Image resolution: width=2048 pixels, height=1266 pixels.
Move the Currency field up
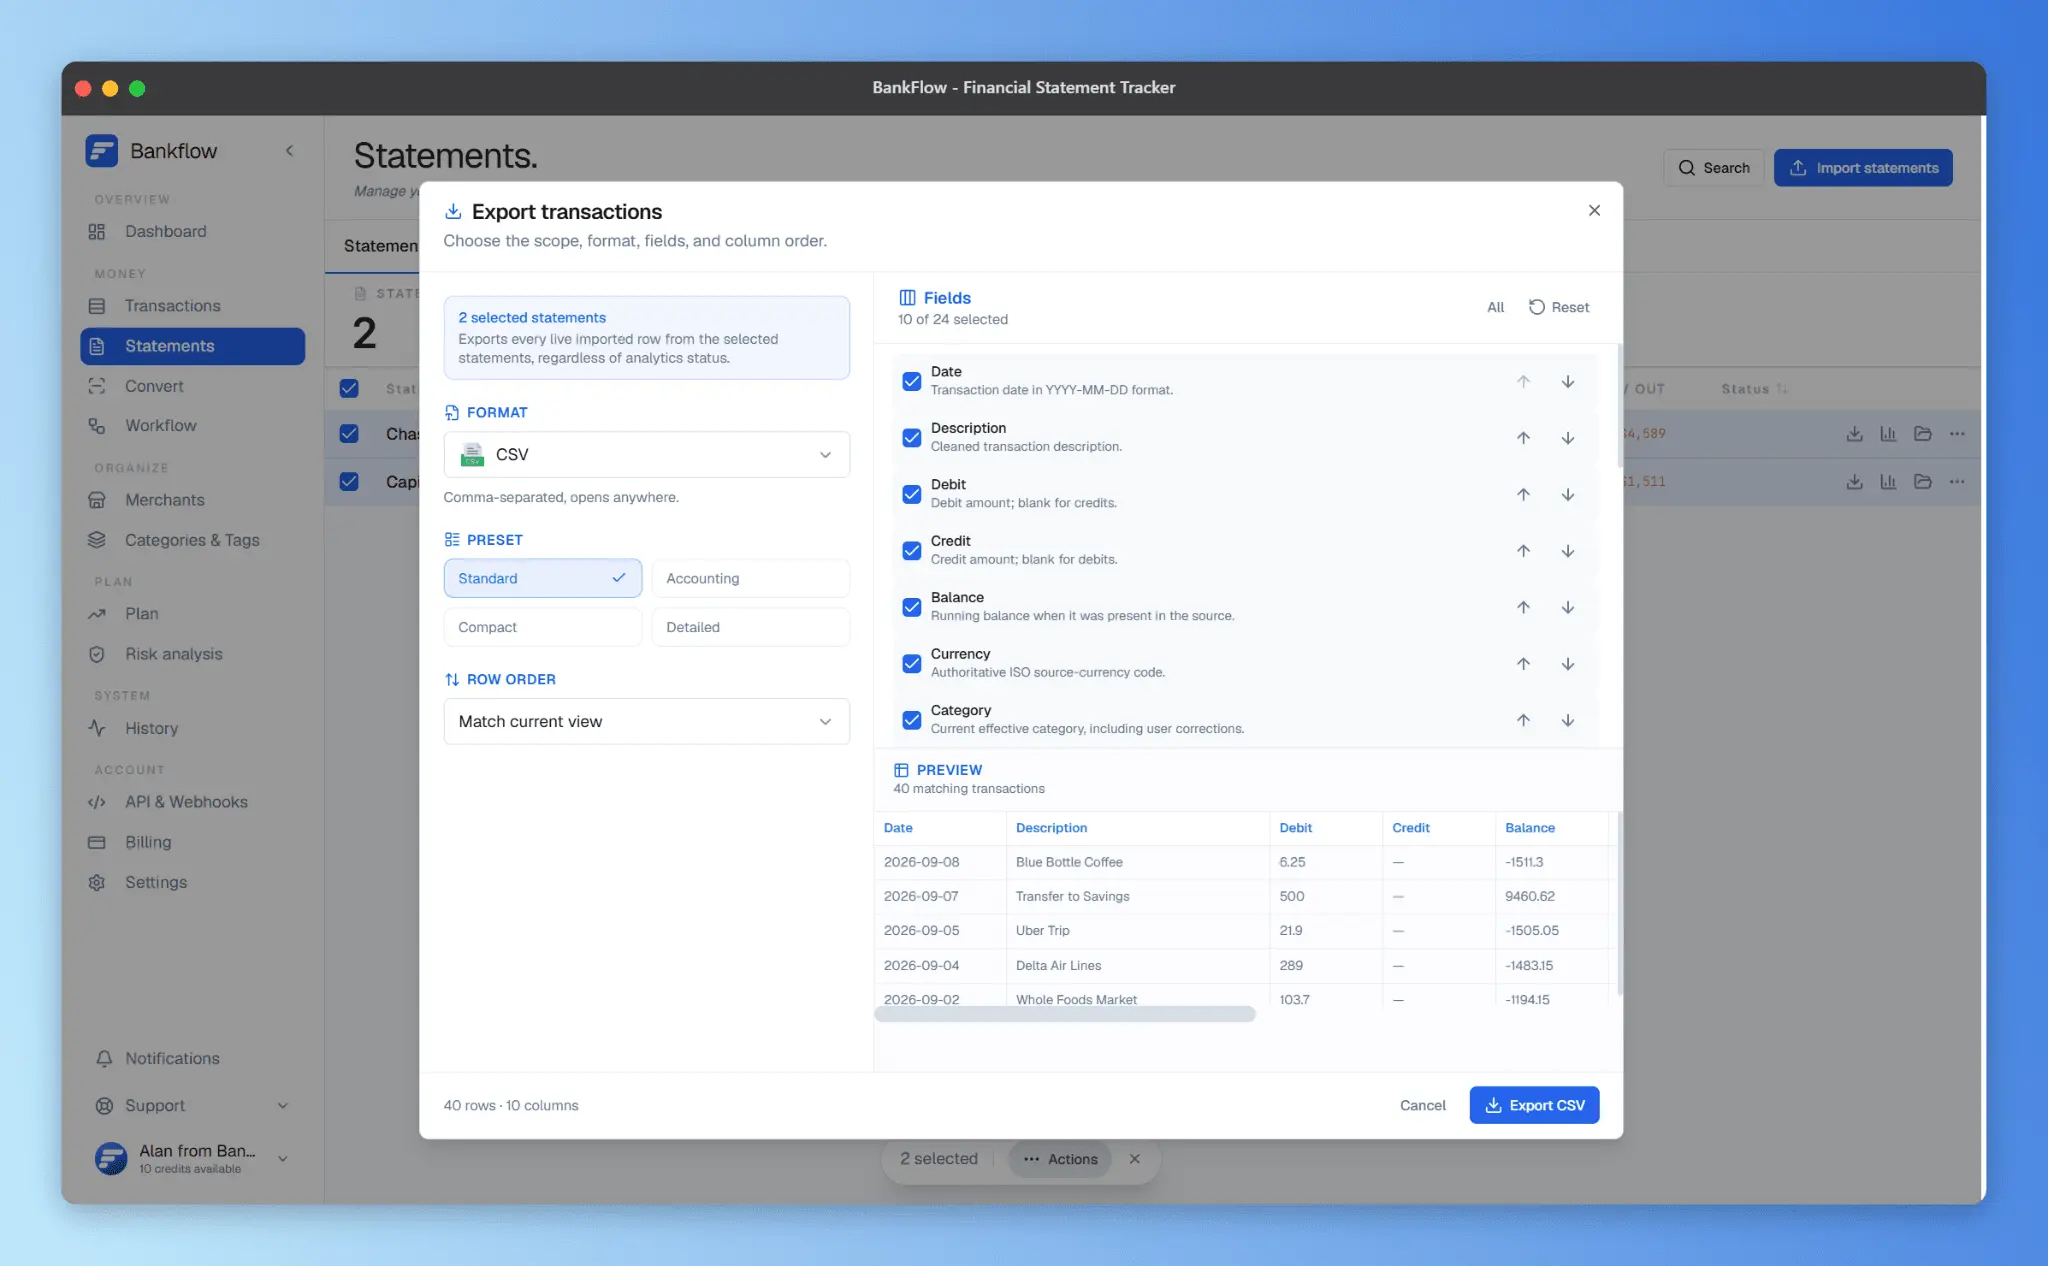1523,664
